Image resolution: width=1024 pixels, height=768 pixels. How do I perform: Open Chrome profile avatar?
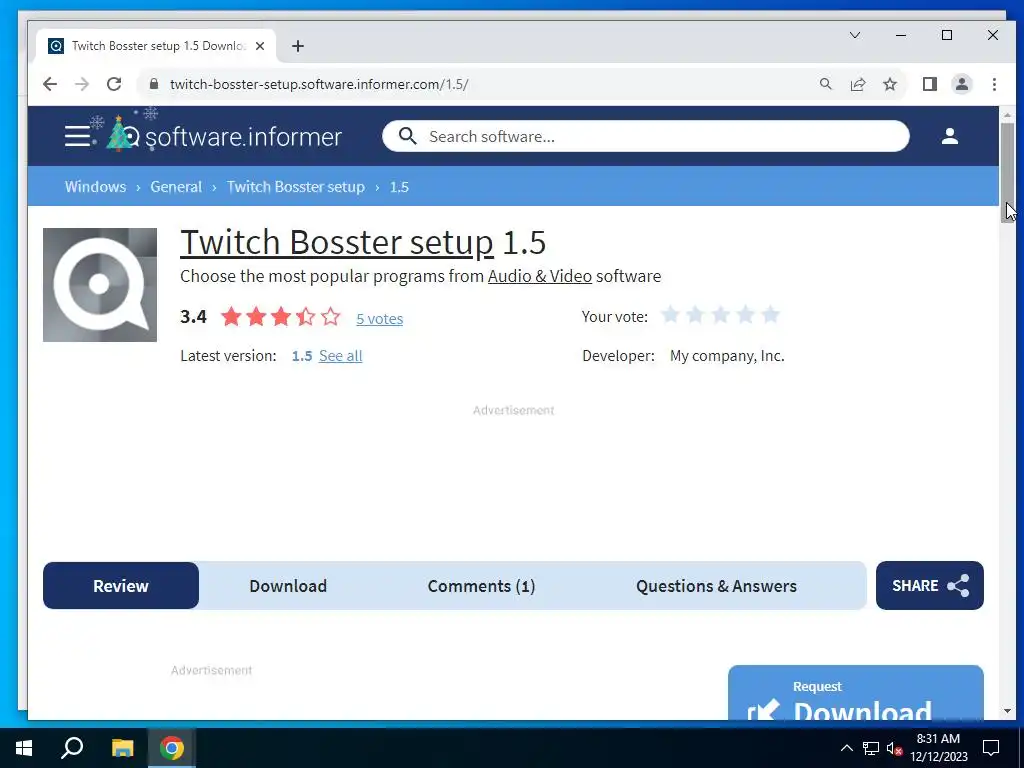point(961,84)
